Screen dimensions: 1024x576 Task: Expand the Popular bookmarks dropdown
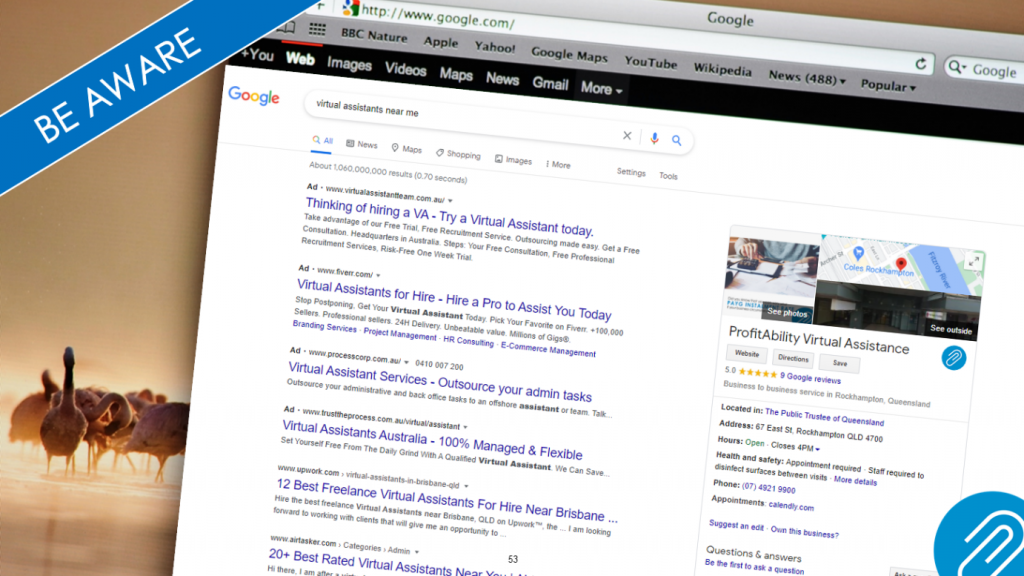(x=888, y=85)
